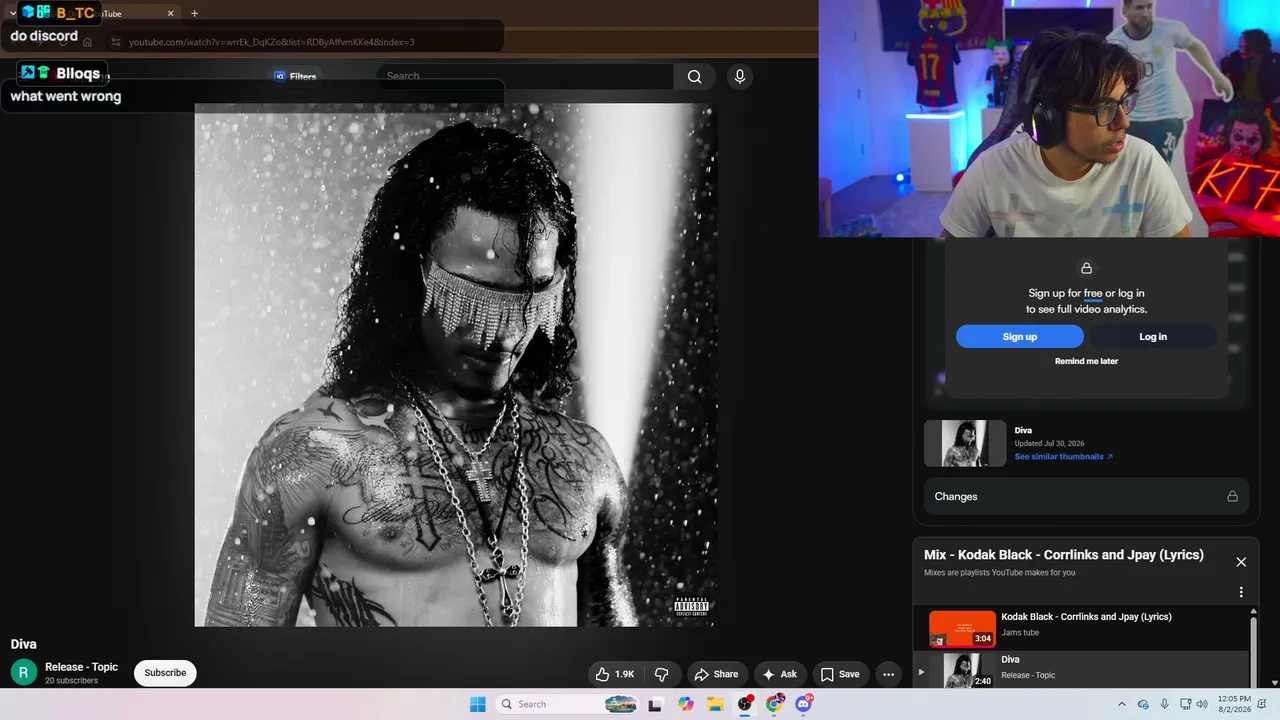The height and width of the screenshot is (720, 1280).
Task: Click the browser address bar URL
Action: tap(271, 42)
